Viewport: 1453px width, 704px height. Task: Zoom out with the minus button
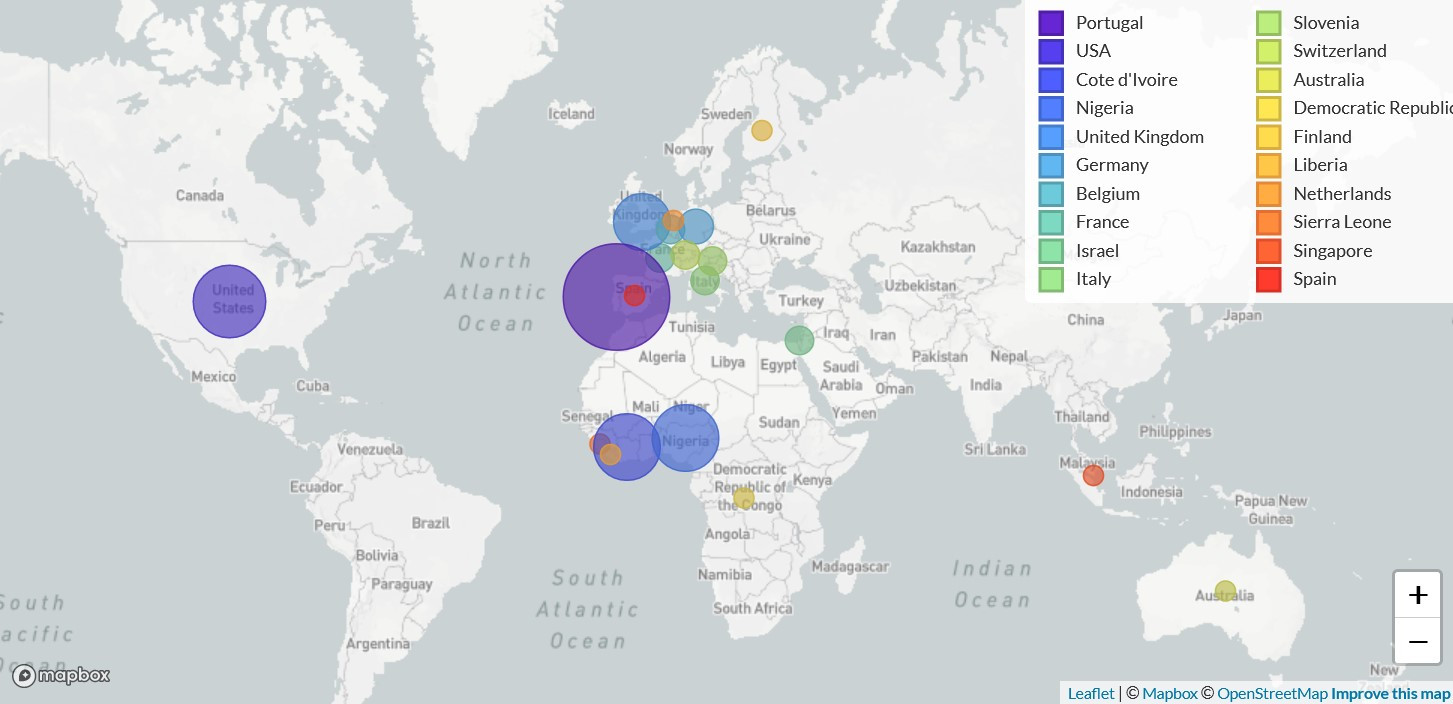coord(1417,641)
